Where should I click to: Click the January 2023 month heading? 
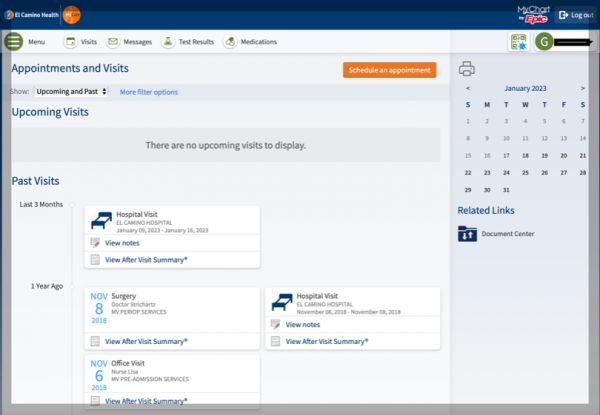[525, 88]
